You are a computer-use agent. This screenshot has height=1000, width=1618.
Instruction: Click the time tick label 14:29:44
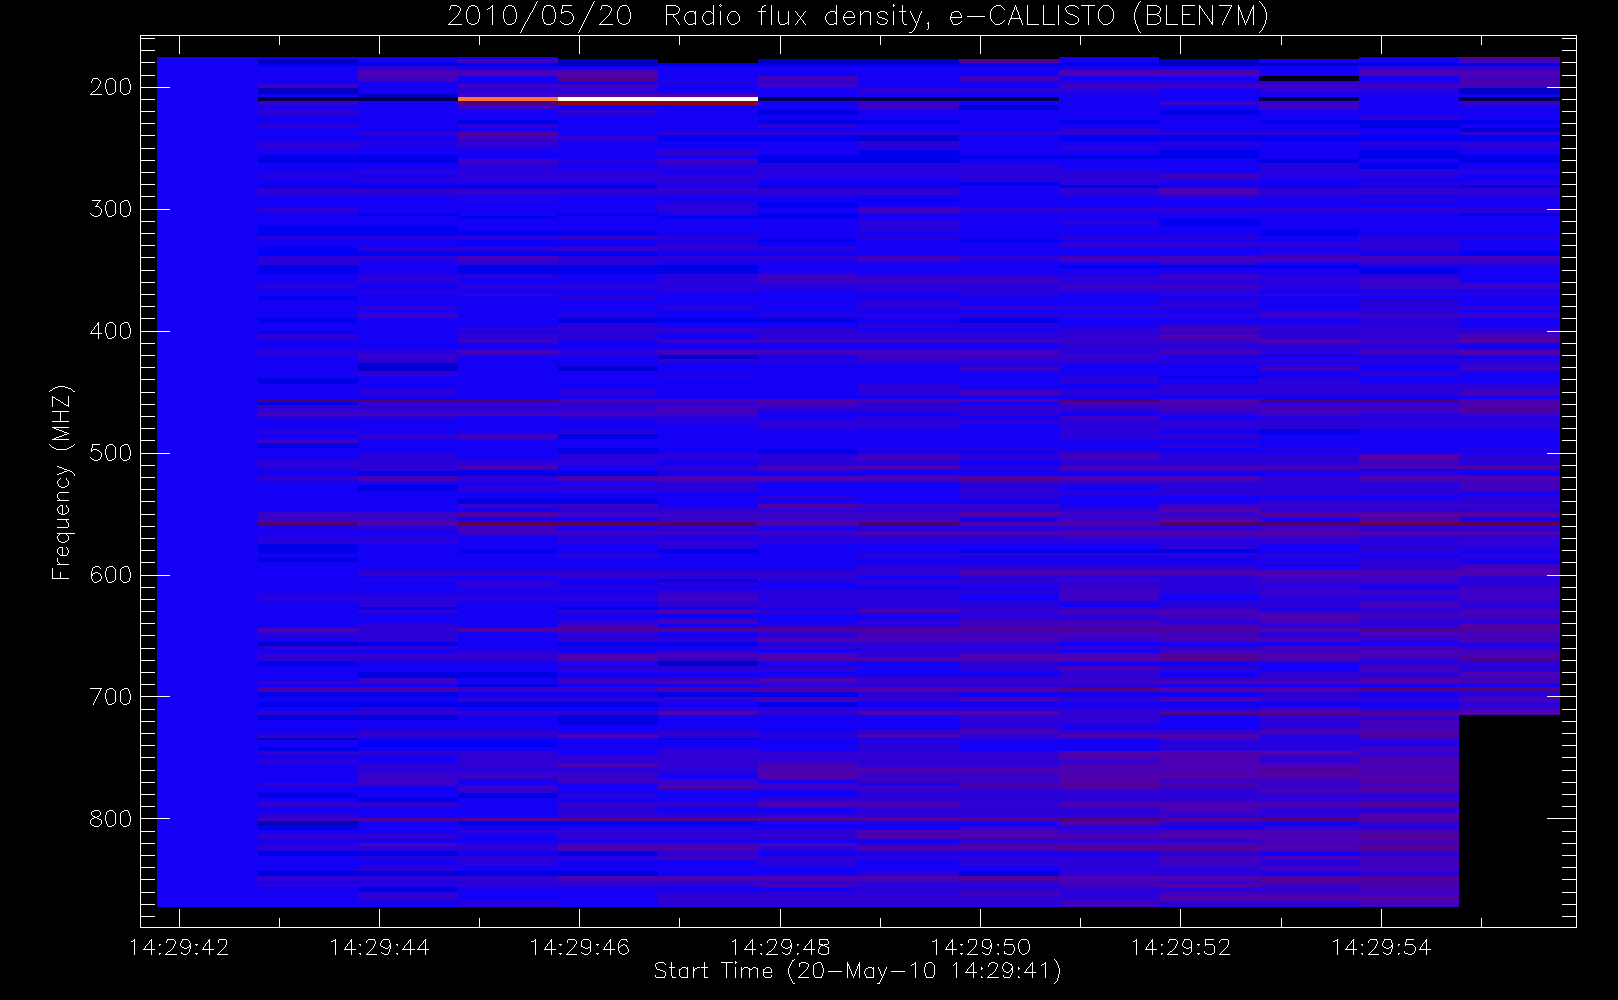click(x=379, y=947)
